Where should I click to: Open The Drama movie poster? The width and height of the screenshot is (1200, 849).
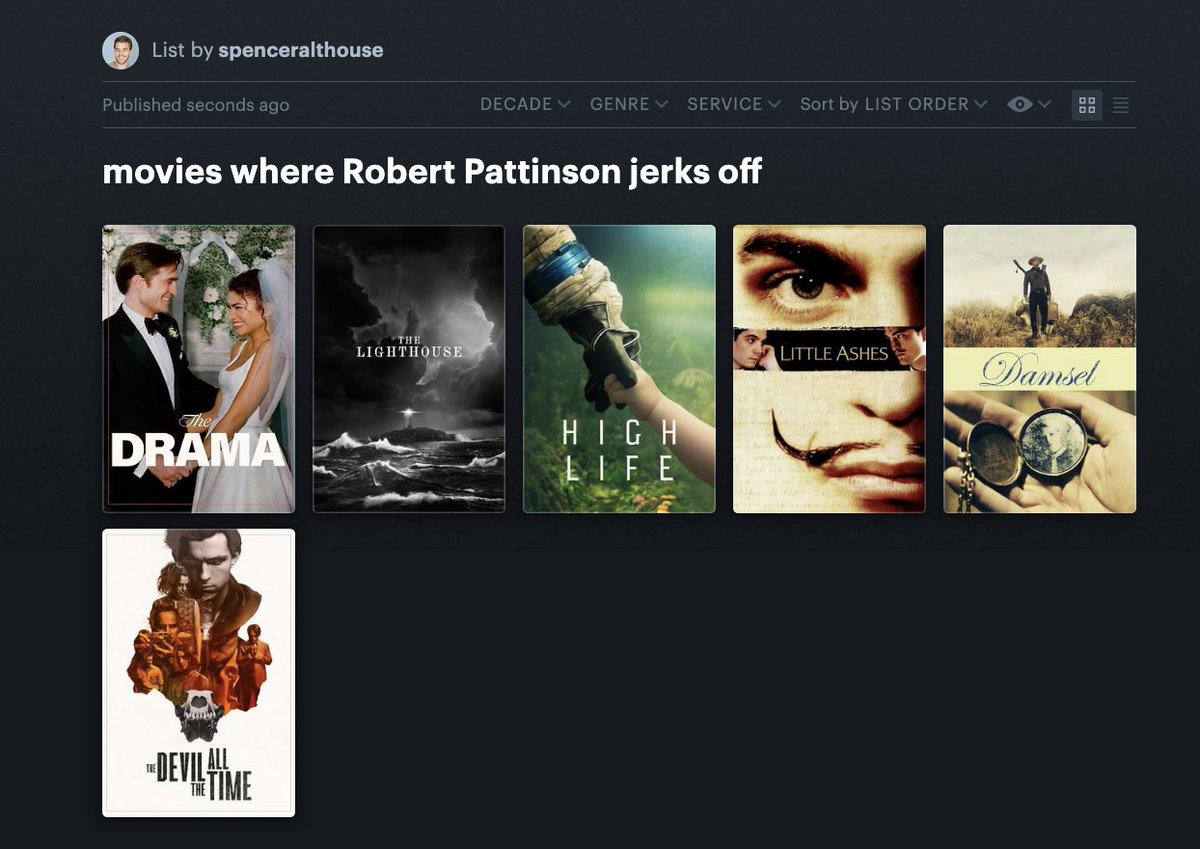coord(199,369)
